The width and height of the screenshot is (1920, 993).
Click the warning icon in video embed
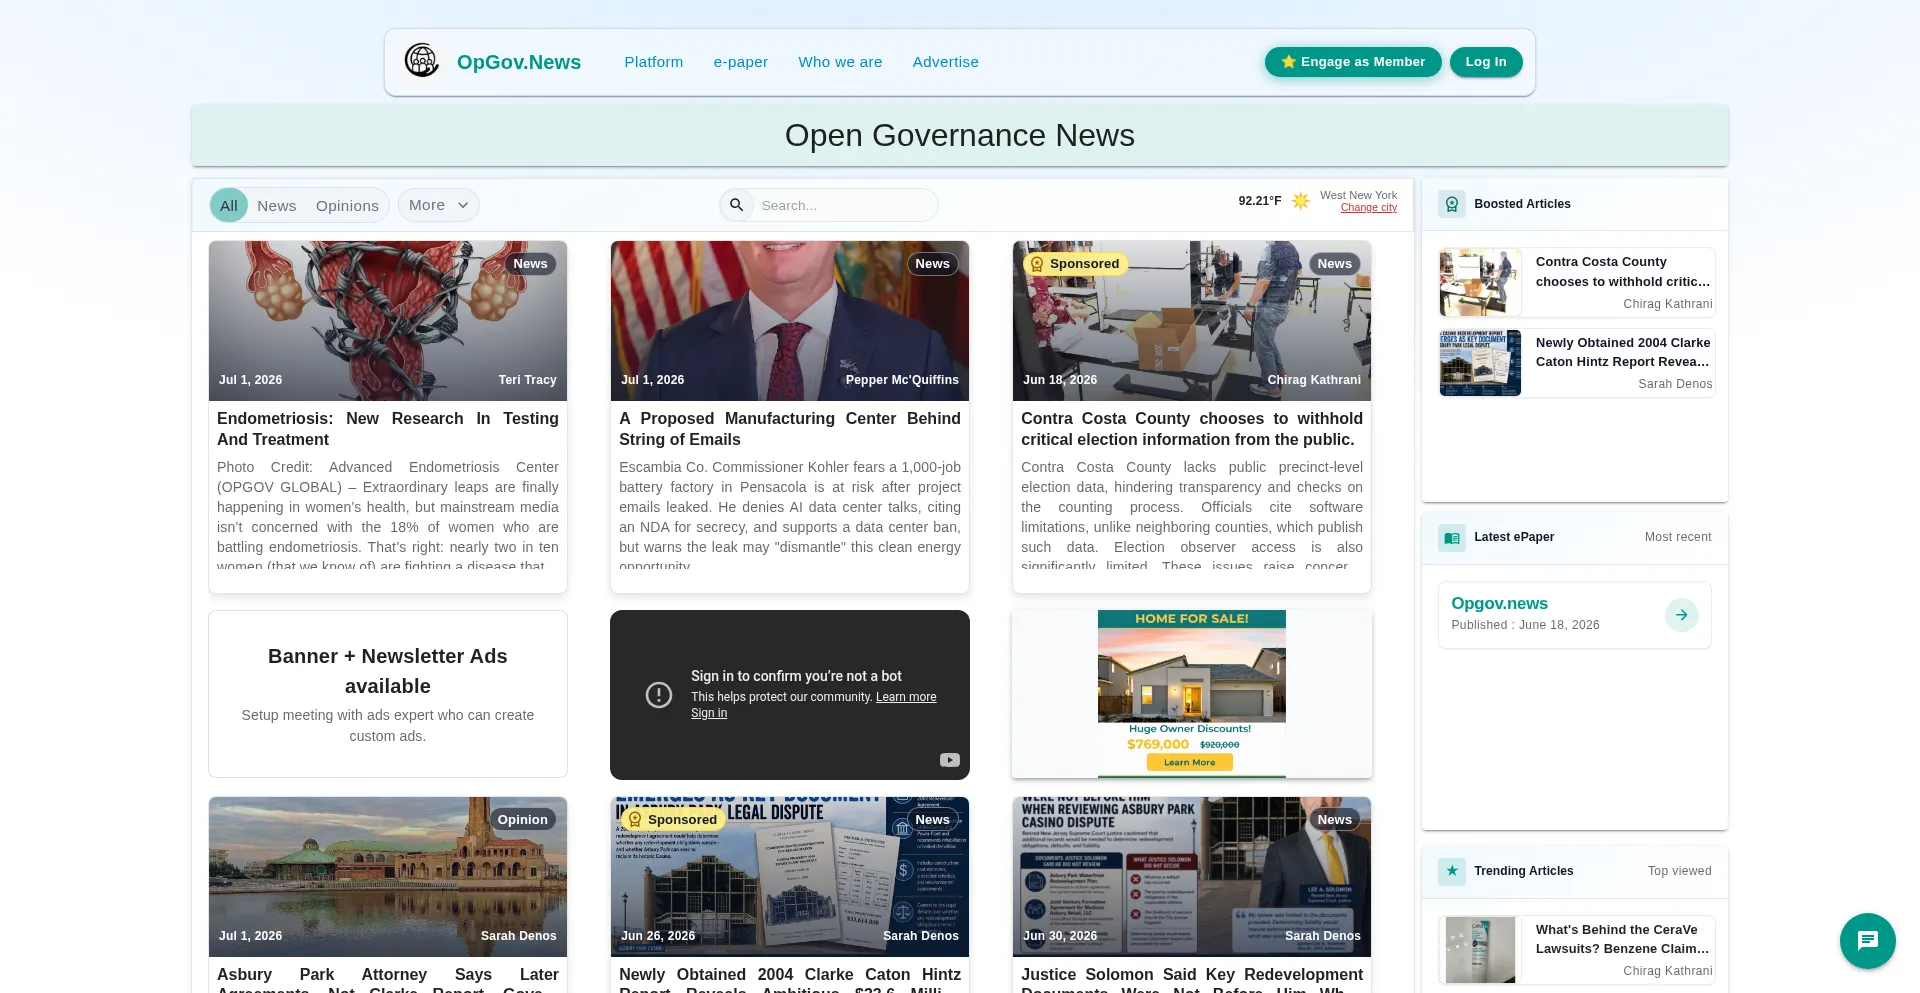[x=659, y=695]
